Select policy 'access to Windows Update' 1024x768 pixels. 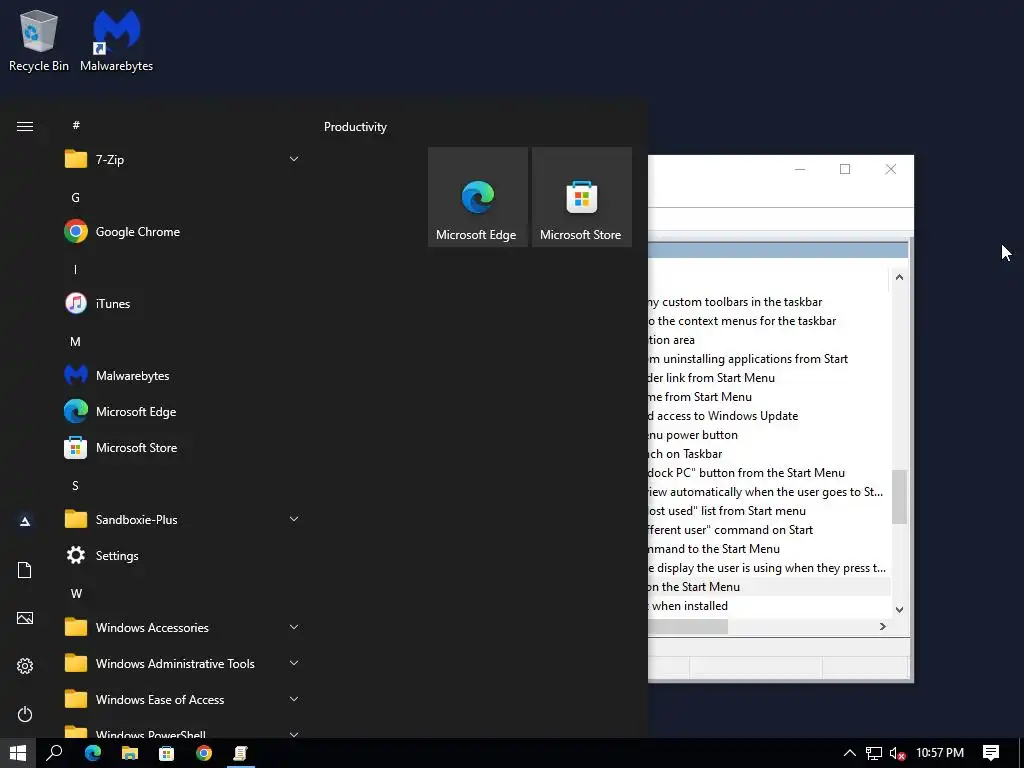tap(768, 415)
